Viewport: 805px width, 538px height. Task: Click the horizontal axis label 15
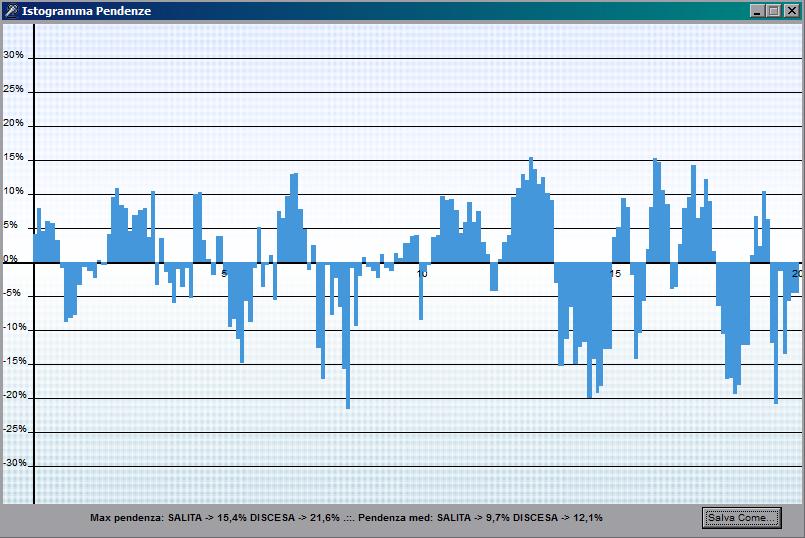[x=615, y=274]
